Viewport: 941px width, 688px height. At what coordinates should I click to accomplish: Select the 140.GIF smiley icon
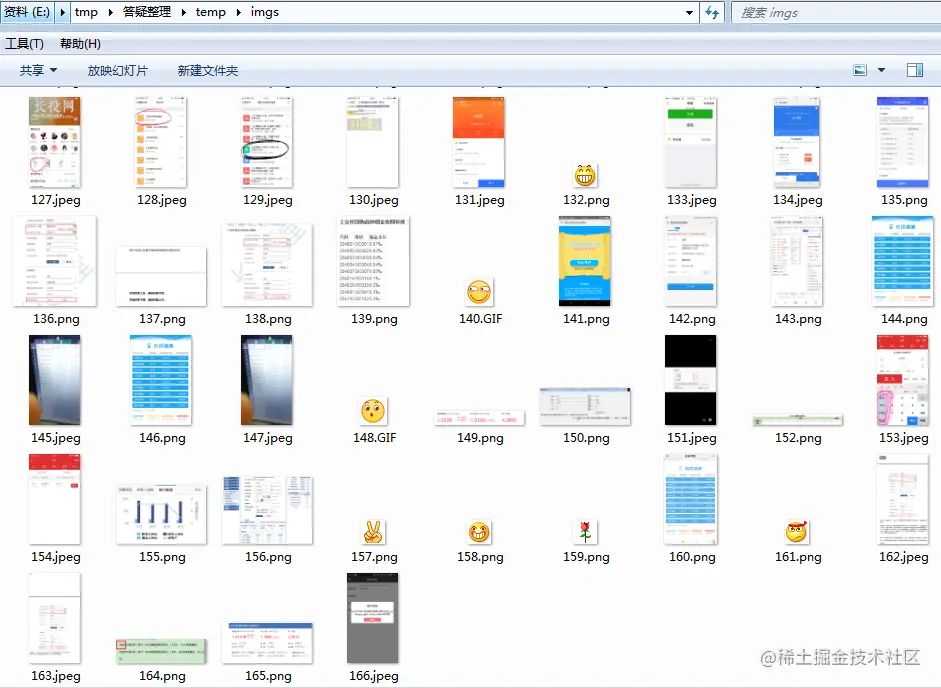coord(480,293)
